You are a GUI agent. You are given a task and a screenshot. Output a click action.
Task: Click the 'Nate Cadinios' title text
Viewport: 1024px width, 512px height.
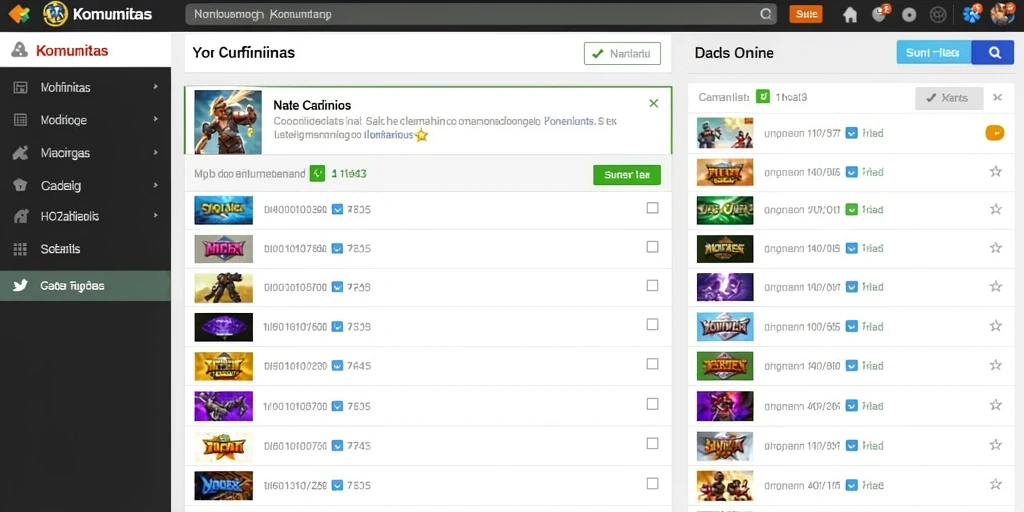coord(312,104)
